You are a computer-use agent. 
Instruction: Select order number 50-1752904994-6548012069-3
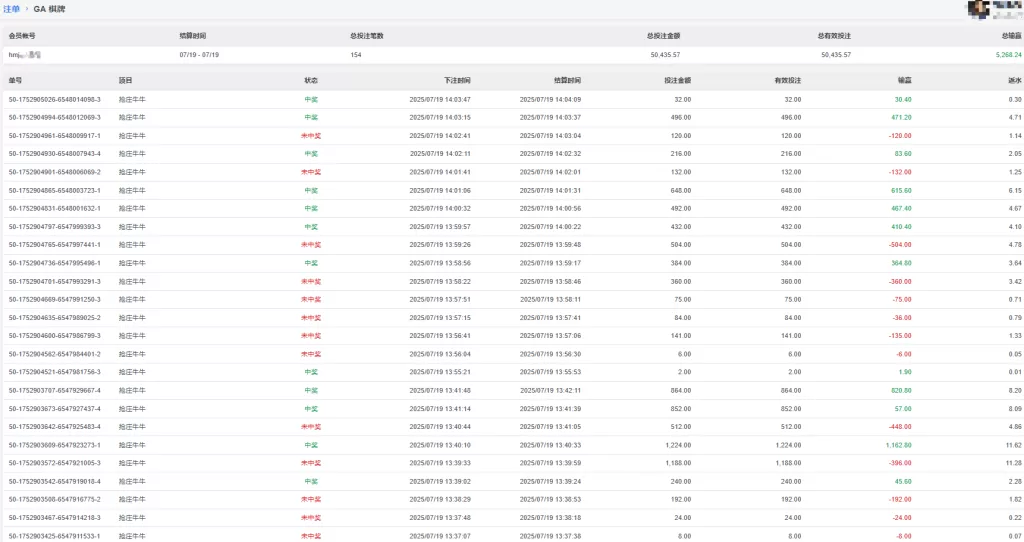[55, 118]
